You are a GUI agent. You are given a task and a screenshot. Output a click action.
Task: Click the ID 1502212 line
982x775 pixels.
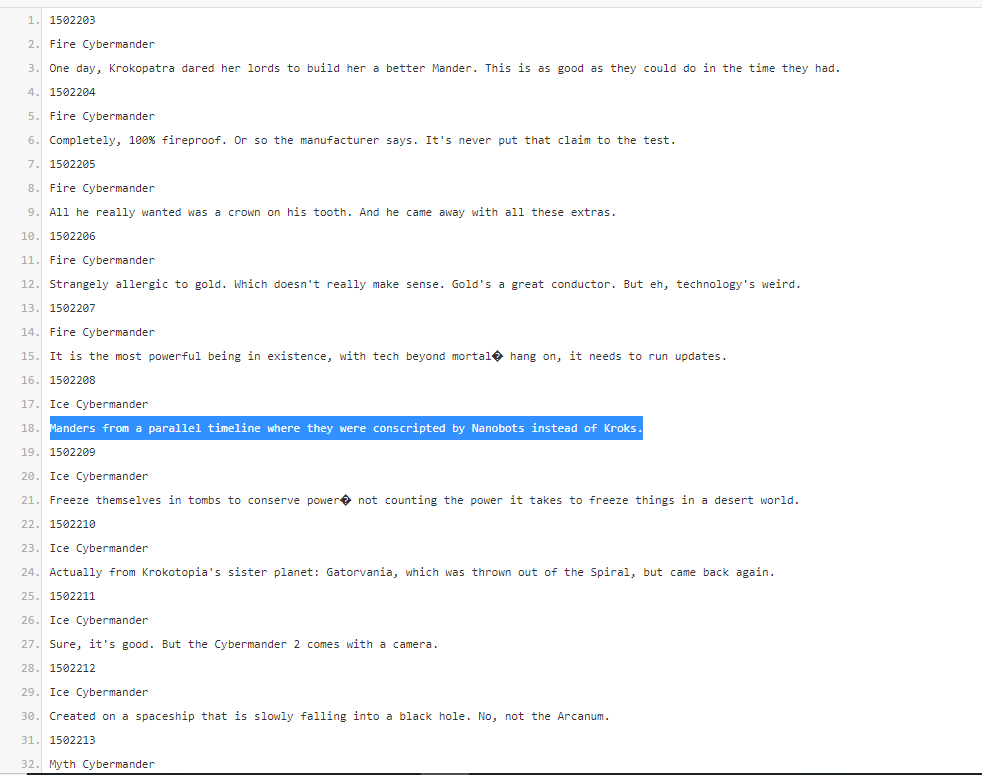[73, 668]
